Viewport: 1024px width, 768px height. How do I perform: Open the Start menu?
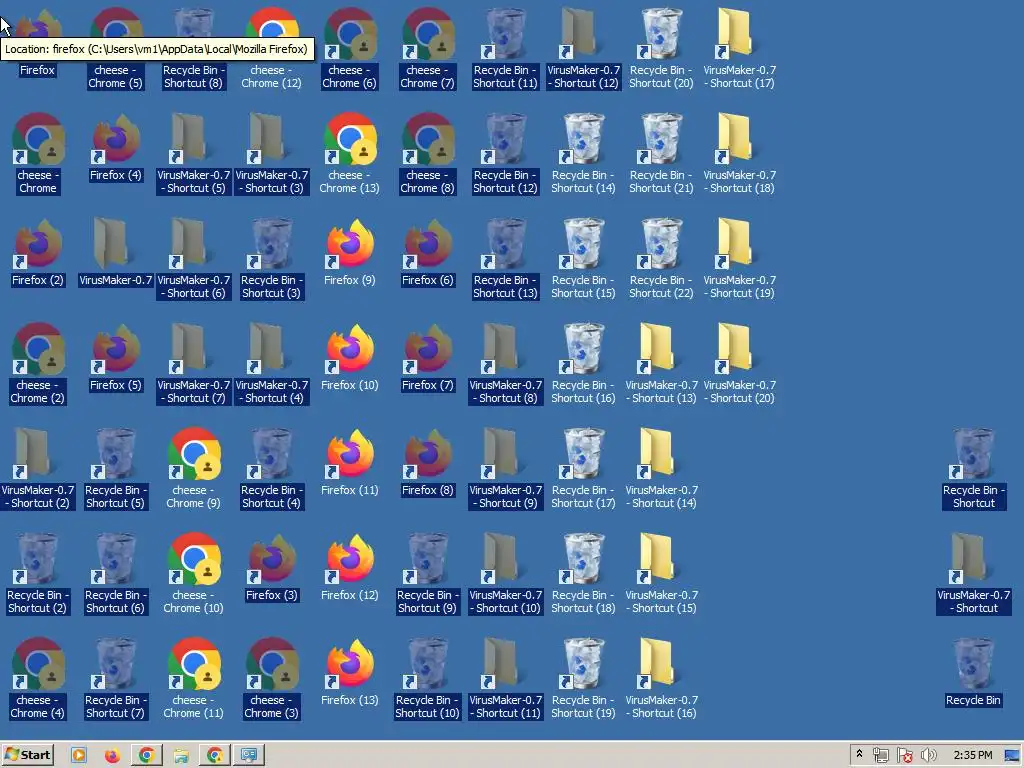click(x=27, y=755)
